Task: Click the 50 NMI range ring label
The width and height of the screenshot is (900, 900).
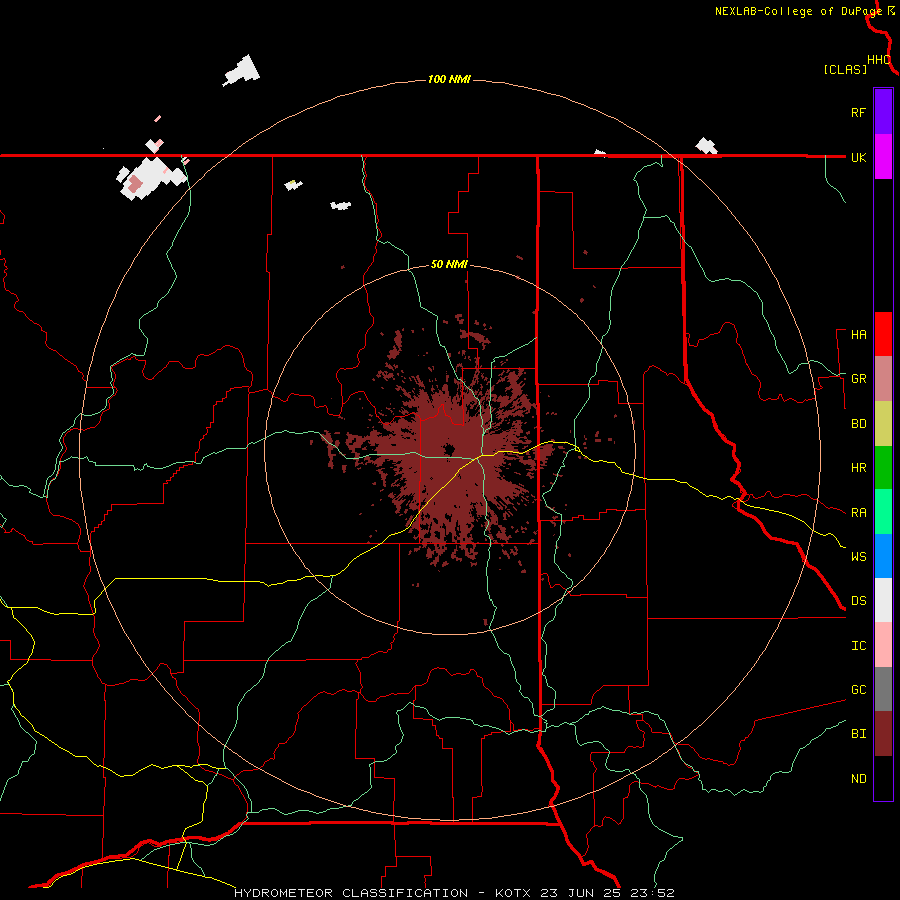Action: coord(449,264)
